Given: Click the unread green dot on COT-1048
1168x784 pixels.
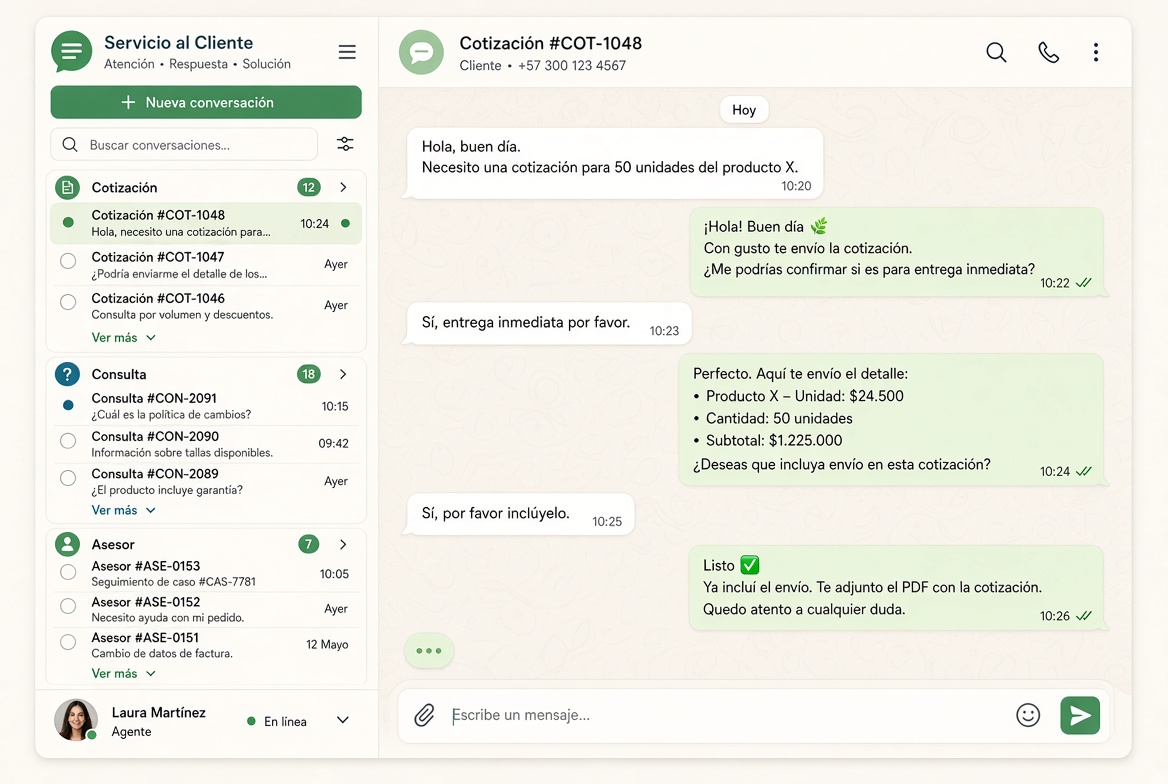Looking at the screenshot, I should point(346,223).
